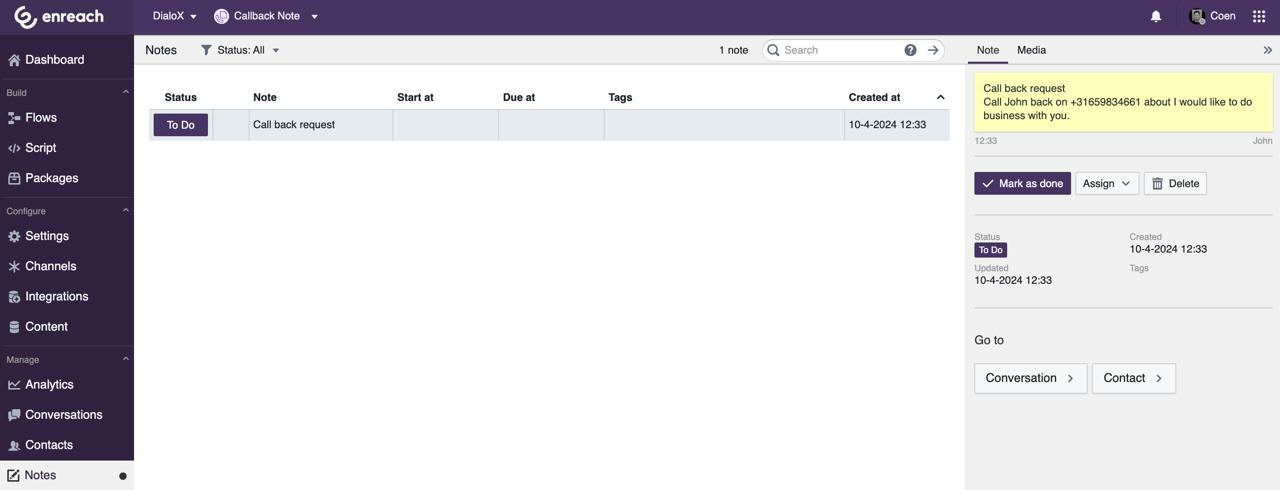
Task: Sort by the Created at column
Action: click(x=874, y=97)
